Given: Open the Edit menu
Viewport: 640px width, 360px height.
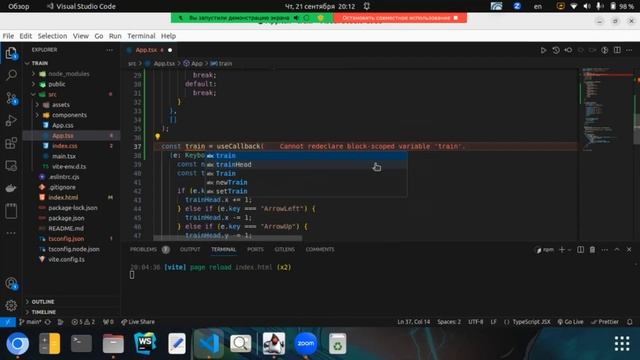Looking at the screenshot, I should (x=25, y=36).
